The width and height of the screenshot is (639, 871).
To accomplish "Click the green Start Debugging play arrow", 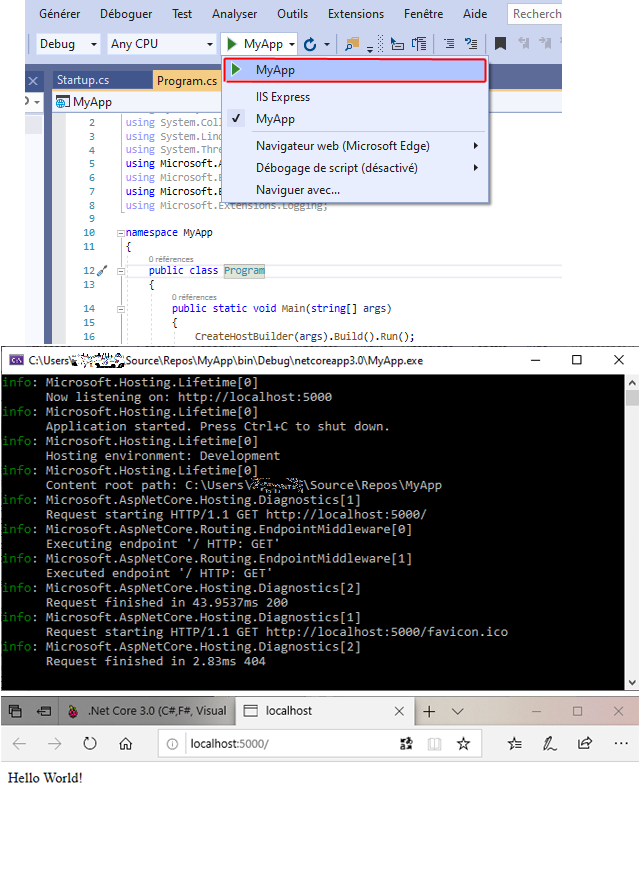I will tap(232, 44).
